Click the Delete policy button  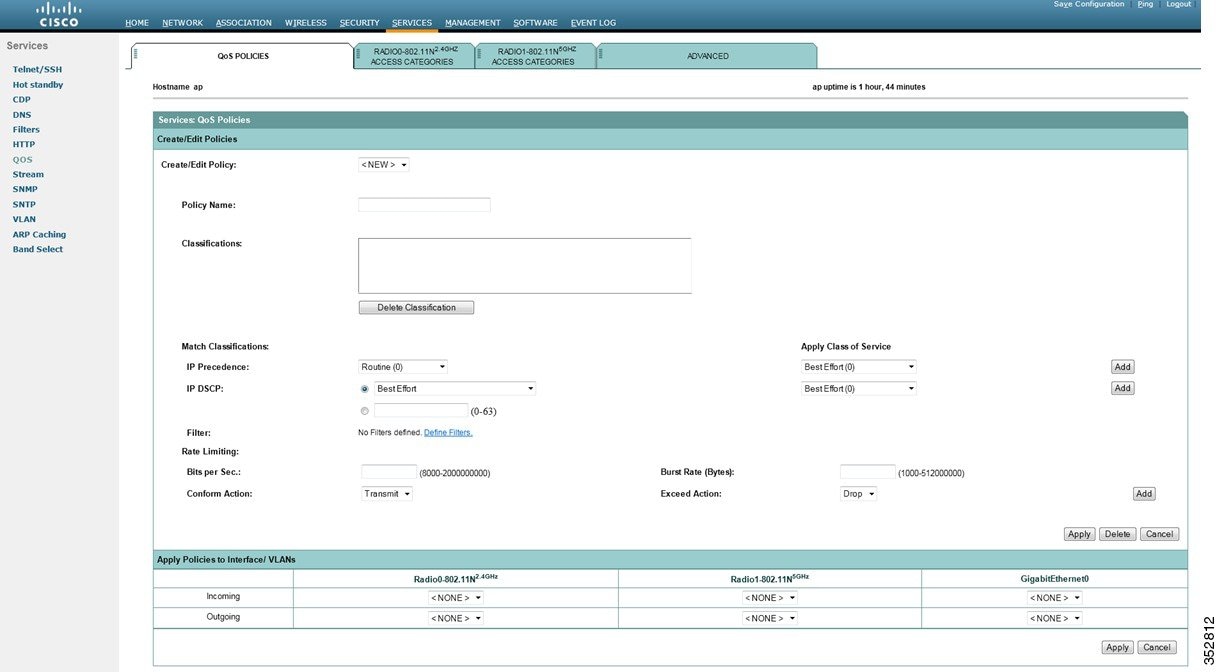1118,534
